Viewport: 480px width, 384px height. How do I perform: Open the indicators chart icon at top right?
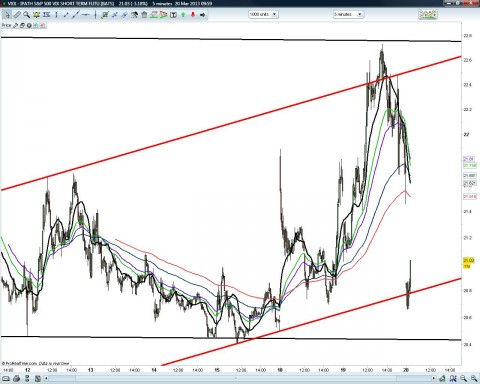428,14
